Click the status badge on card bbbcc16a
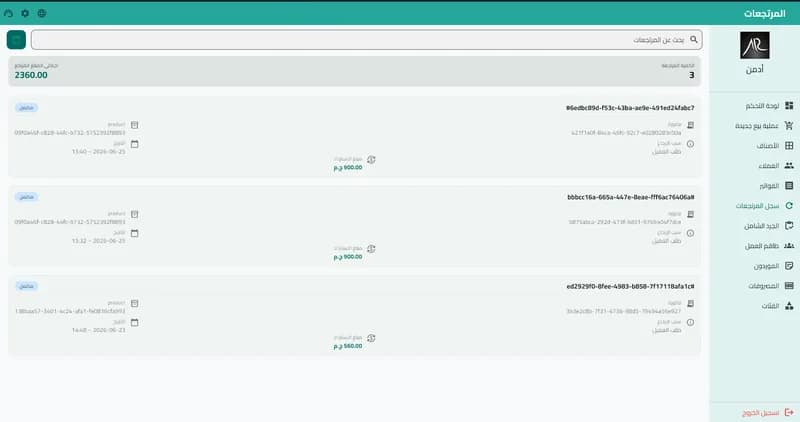The width and height of the screenshot is (800, 422). 27,197
